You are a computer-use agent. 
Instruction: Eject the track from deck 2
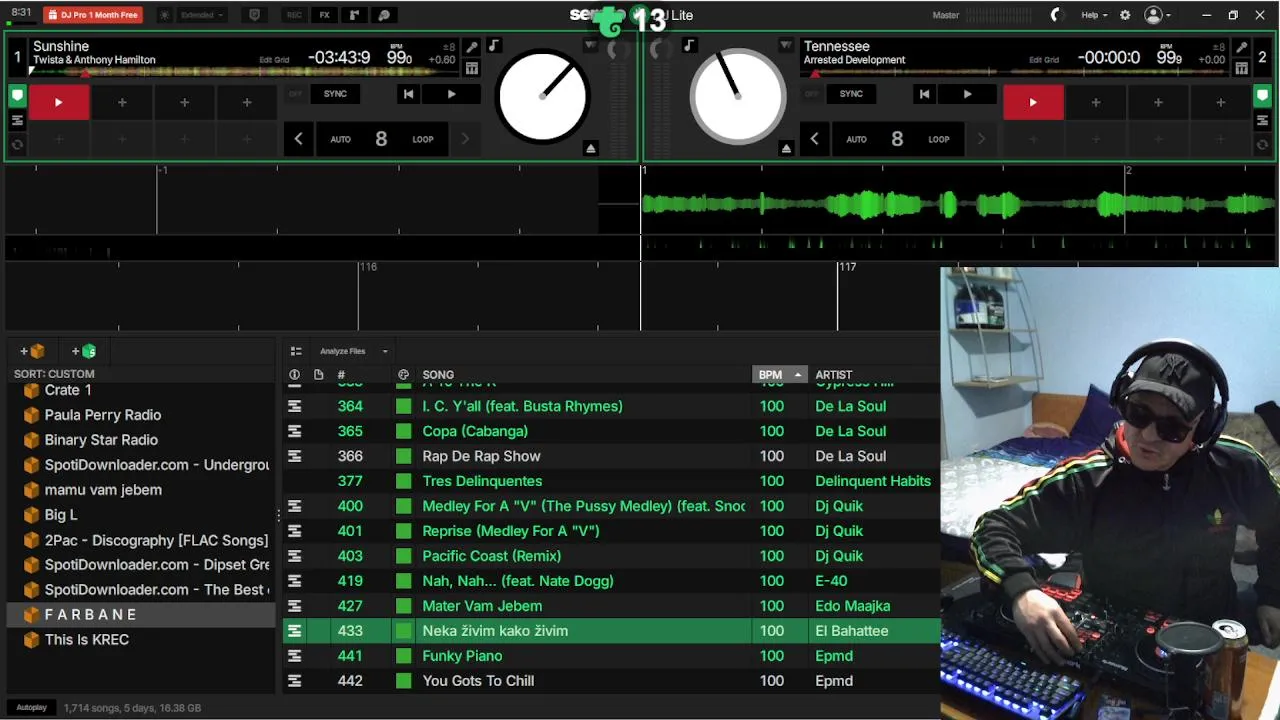pyautogui.click(x=786, y=148)
